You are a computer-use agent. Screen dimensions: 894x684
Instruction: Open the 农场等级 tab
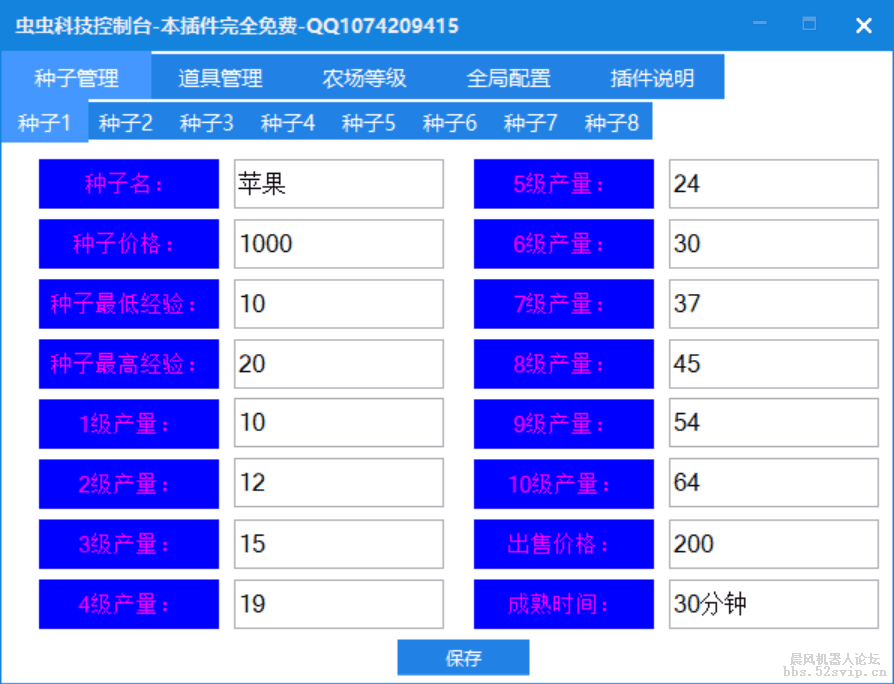point(365,77)
